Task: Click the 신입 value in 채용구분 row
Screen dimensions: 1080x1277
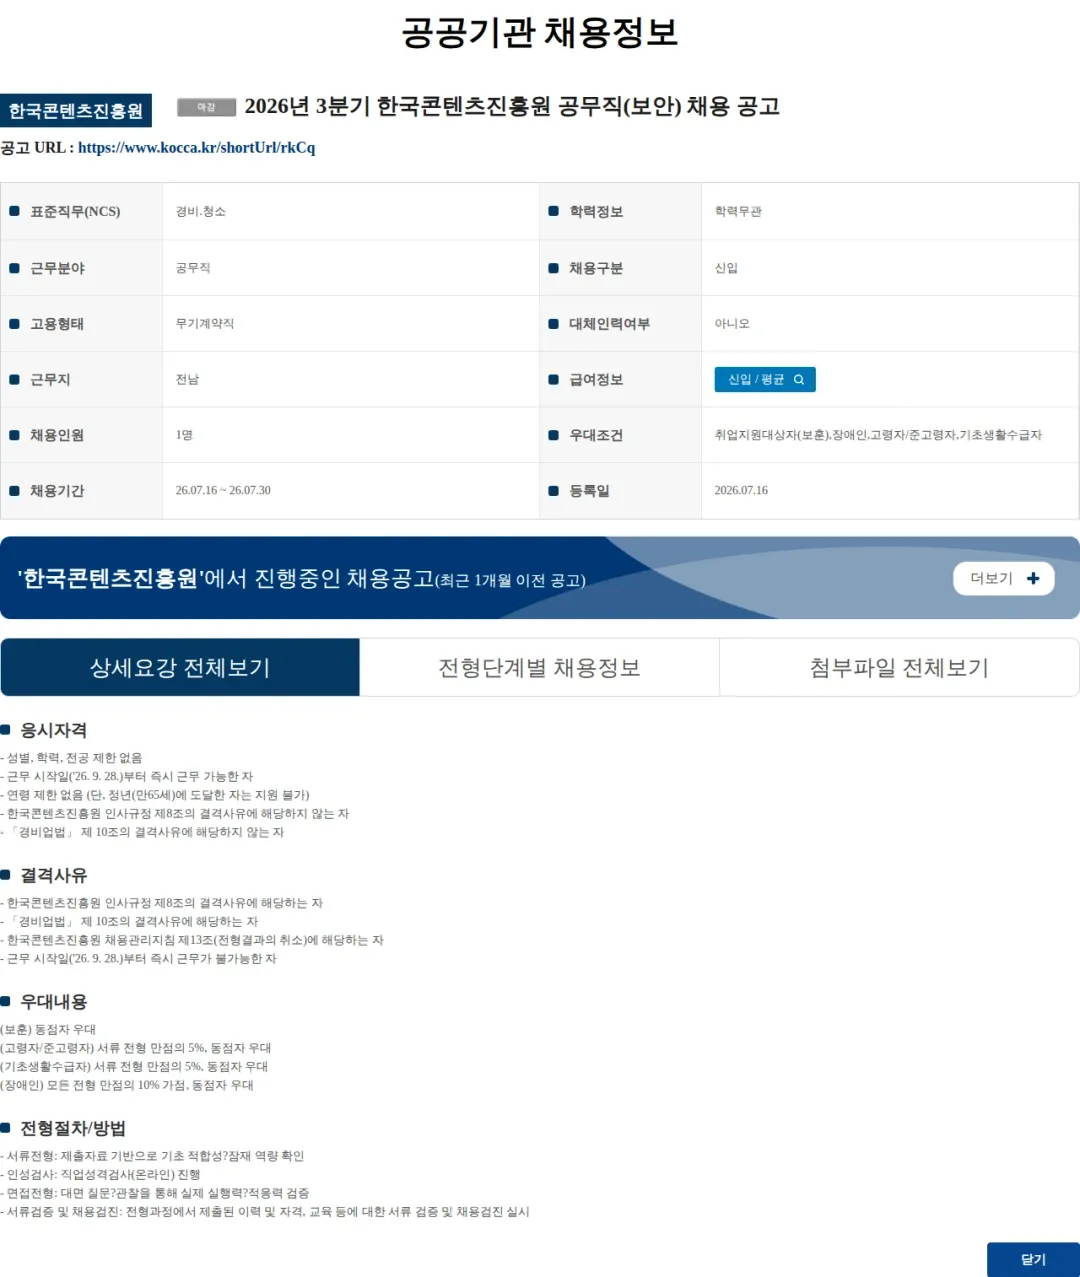Action: pos(726,268)
